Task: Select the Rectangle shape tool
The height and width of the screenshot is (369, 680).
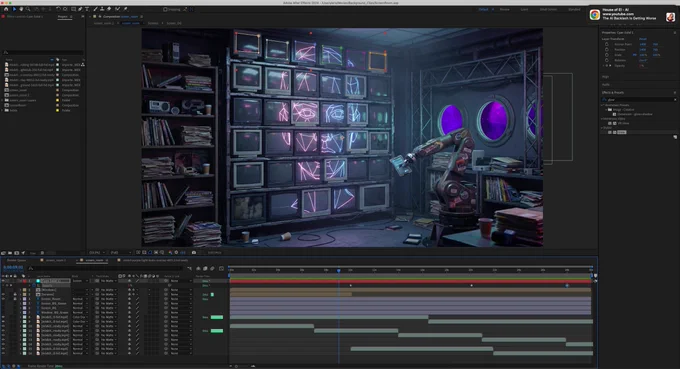Action: click(x=73, y=9)
